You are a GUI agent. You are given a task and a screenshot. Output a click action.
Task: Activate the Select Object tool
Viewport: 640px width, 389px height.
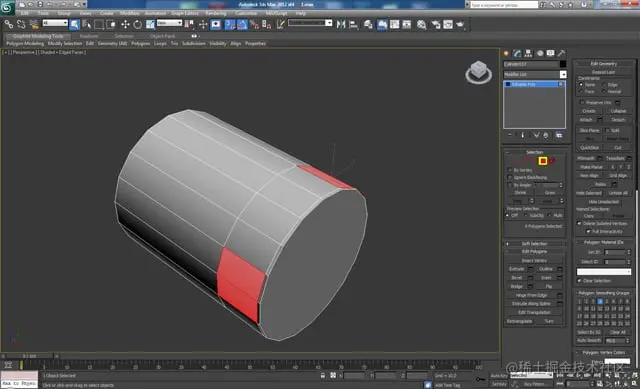(x=75, y=24)
